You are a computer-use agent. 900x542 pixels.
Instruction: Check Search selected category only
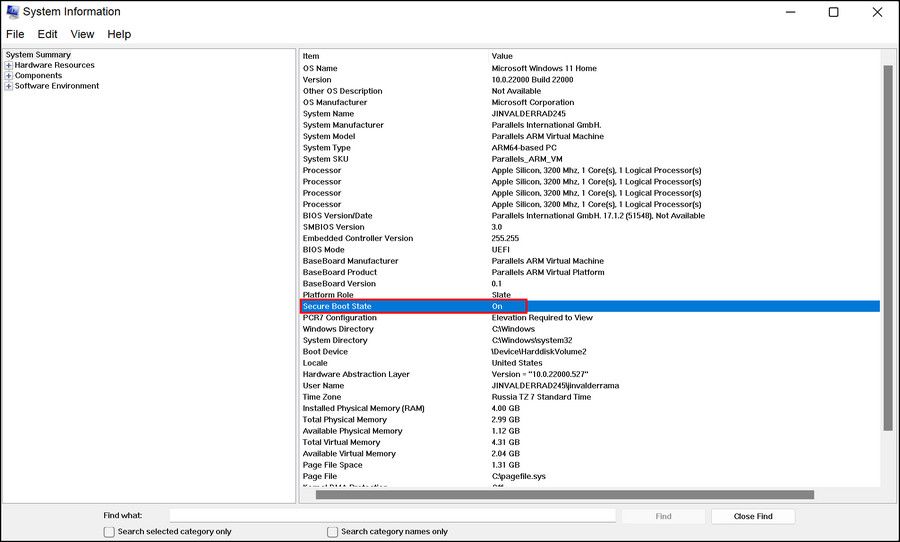[109, 532]
